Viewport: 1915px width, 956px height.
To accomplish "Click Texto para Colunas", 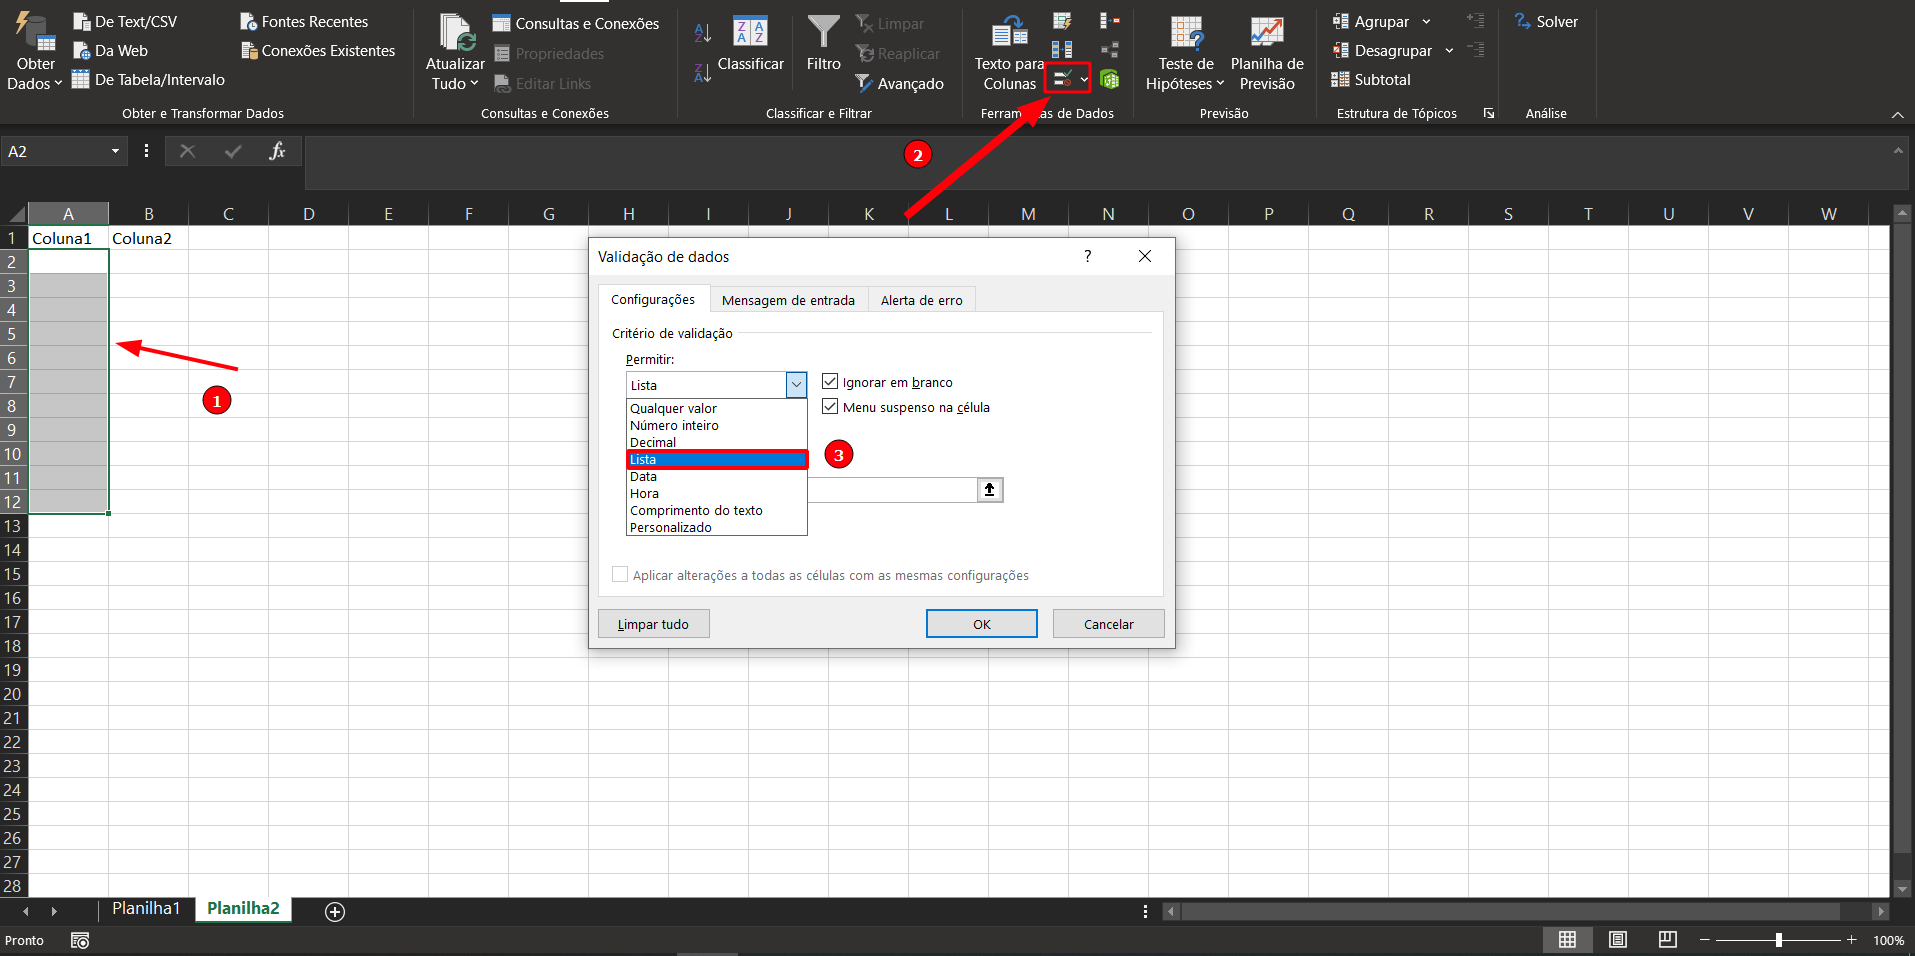I will pos(1009,53).
